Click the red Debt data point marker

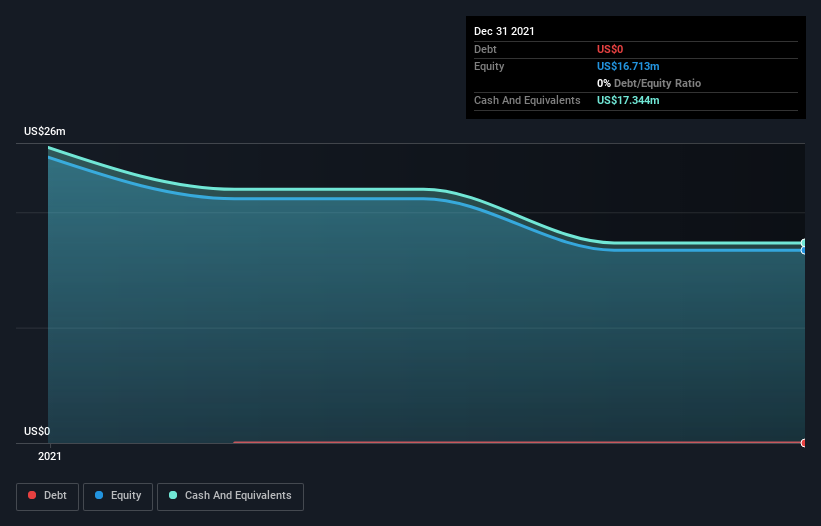tap(804, 443)
